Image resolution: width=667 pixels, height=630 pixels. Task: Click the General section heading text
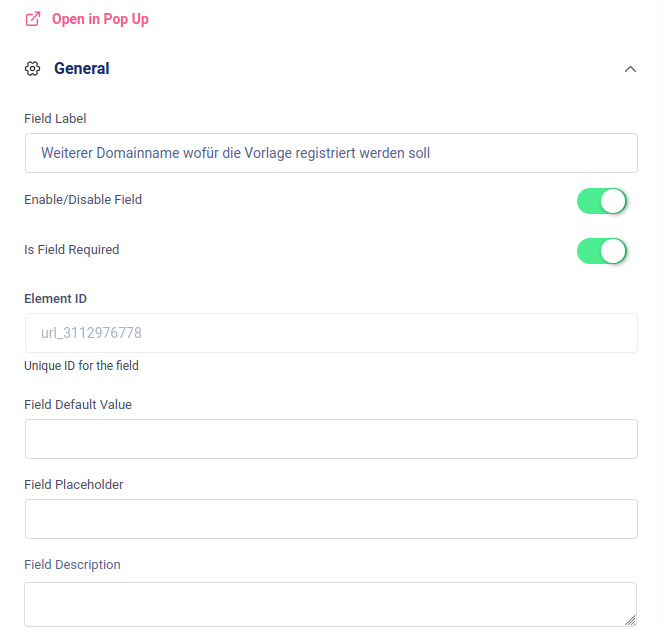(x=82, y=69)
